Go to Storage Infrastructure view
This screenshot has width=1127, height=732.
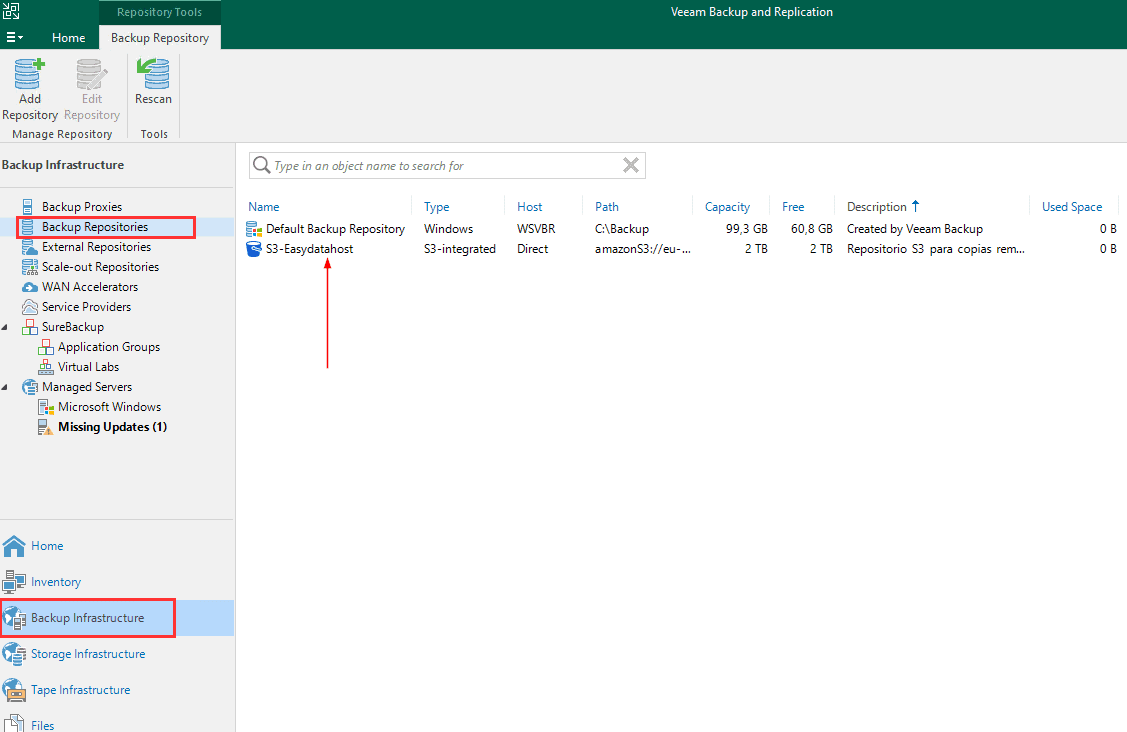click(88, 654)
